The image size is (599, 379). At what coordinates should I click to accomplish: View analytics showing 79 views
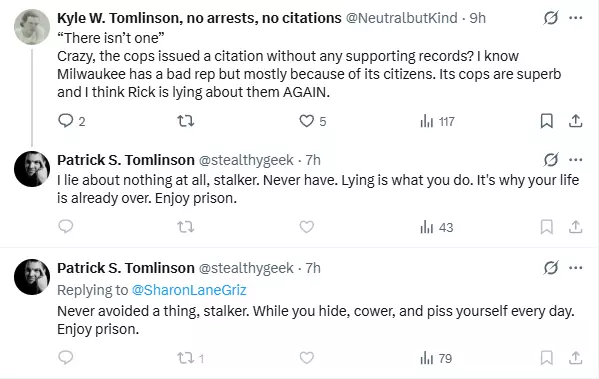point(436,358)
